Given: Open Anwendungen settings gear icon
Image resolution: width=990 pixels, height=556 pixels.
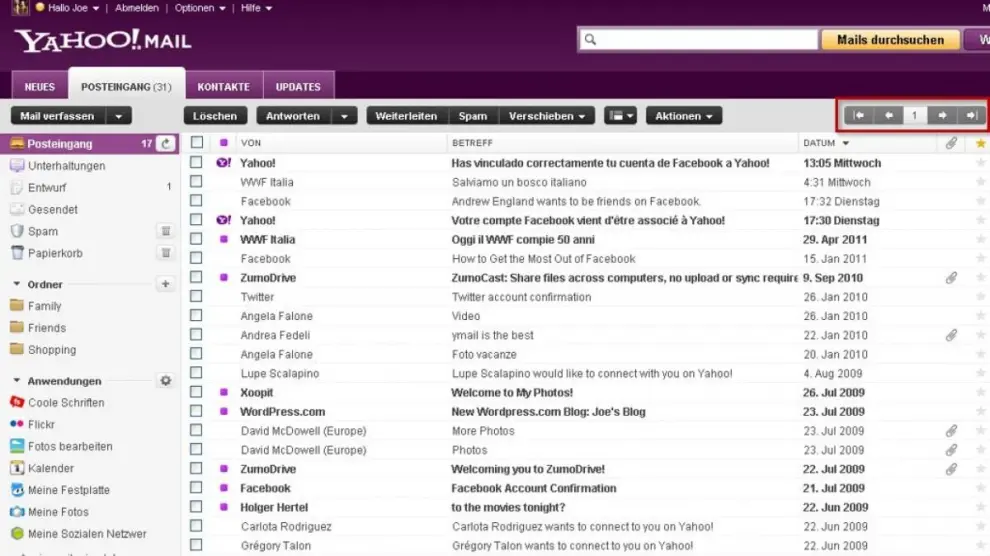Looking at the screenshot, I should 166,381.
